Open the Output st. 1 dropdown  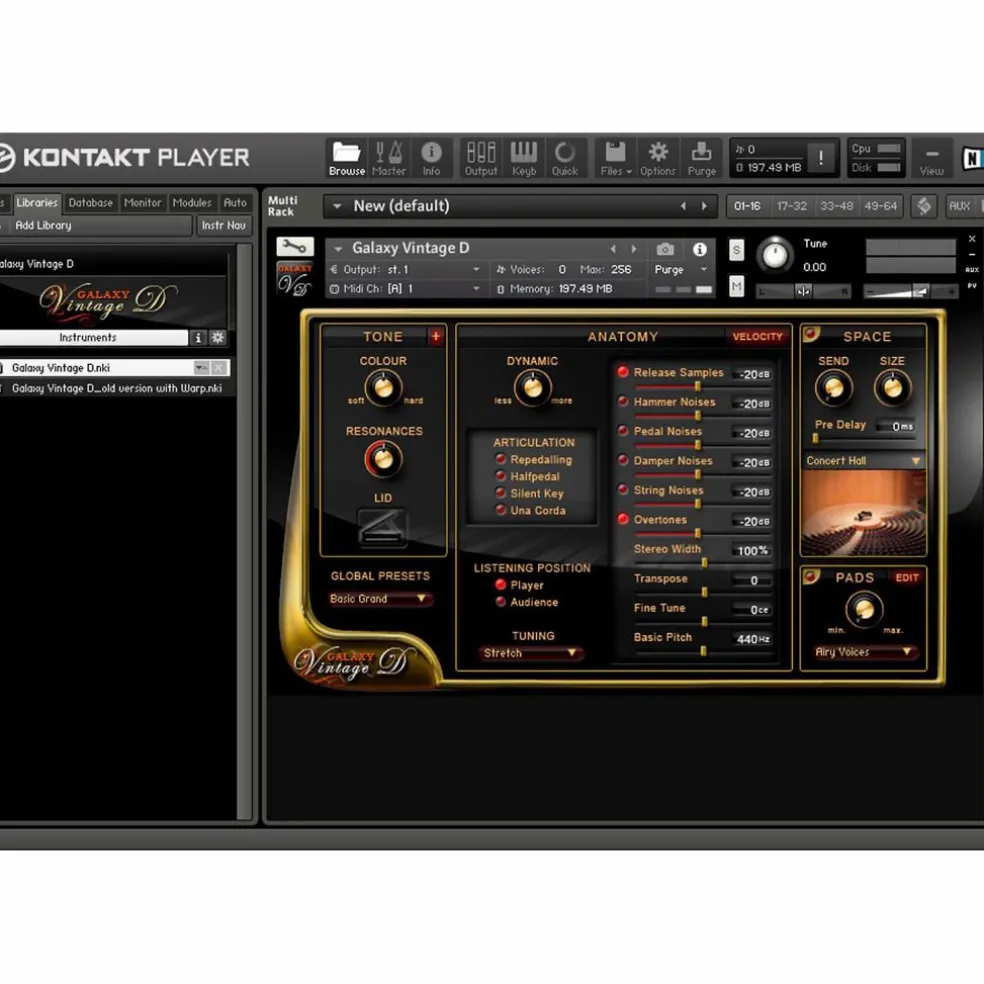click(405, 269)
